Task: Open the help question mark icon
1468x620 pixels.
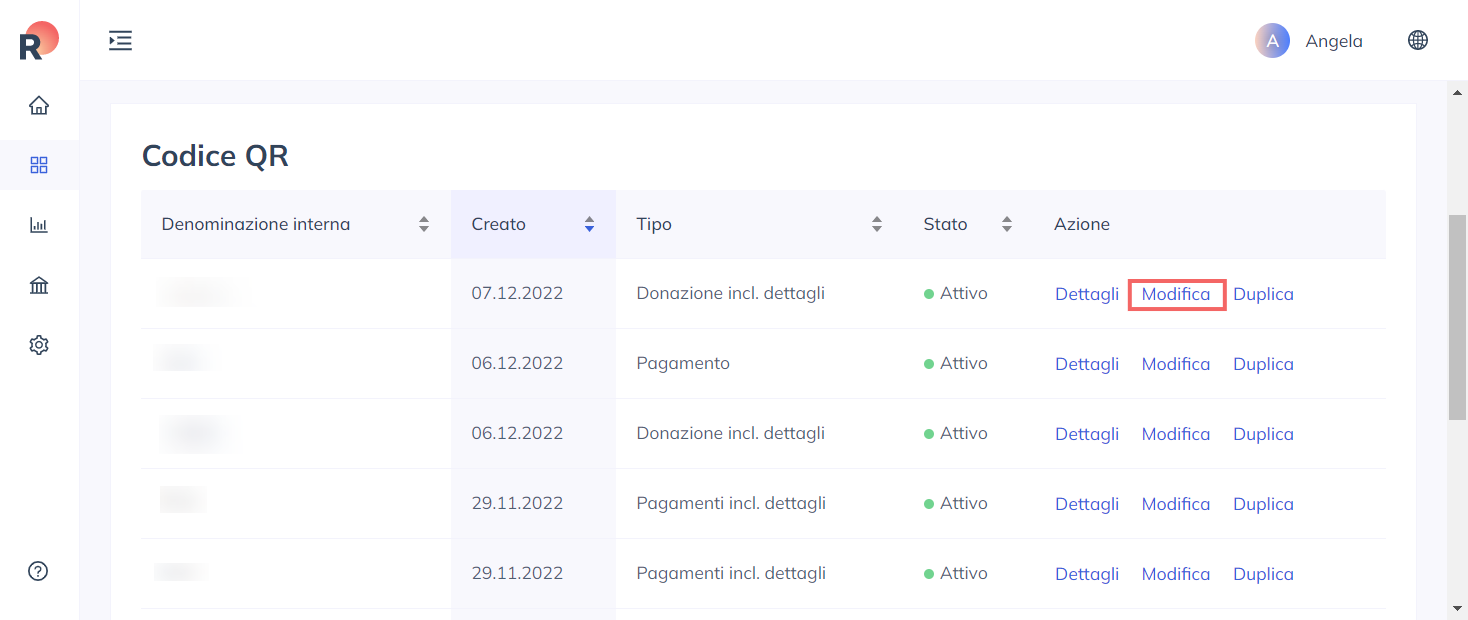Action: (38, 571)
